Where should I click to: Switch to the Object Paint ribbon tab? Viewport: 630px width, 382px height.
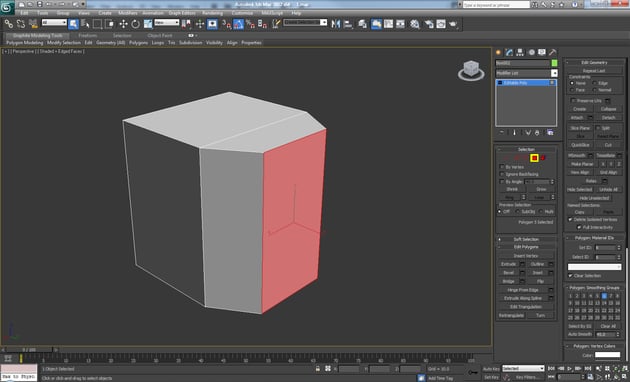tap(160, 35)
